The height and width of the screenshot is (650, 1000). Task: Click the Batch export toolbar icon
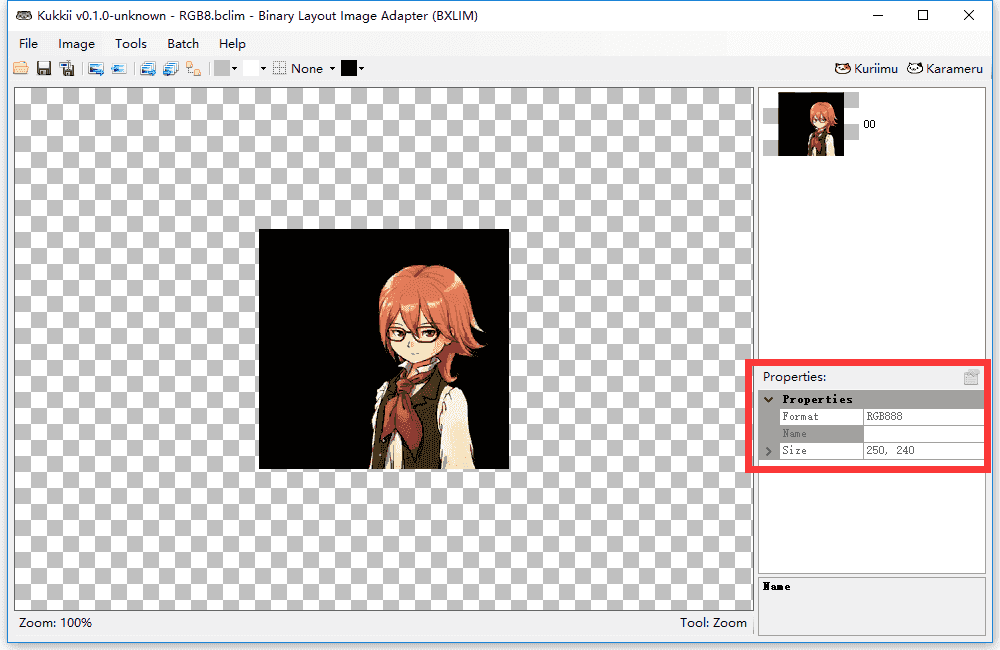click(x=148, y=68)
